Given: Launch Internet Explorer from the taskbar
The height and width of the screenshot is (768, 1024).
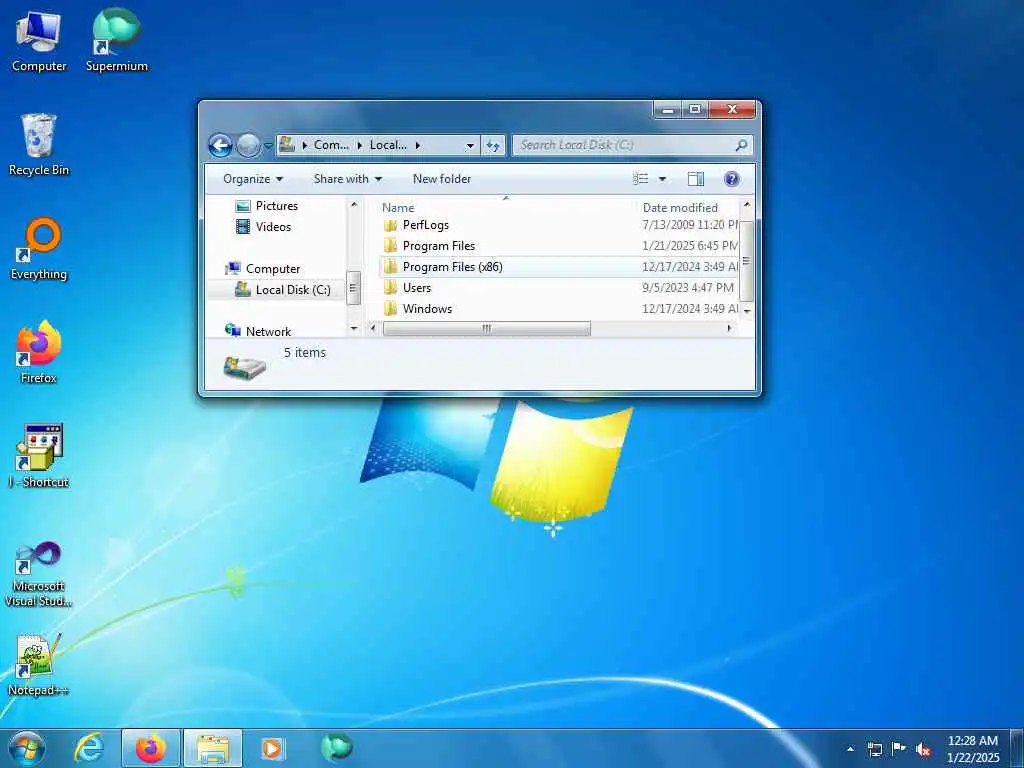Looking at the screenshot, I should coord(89,748).
